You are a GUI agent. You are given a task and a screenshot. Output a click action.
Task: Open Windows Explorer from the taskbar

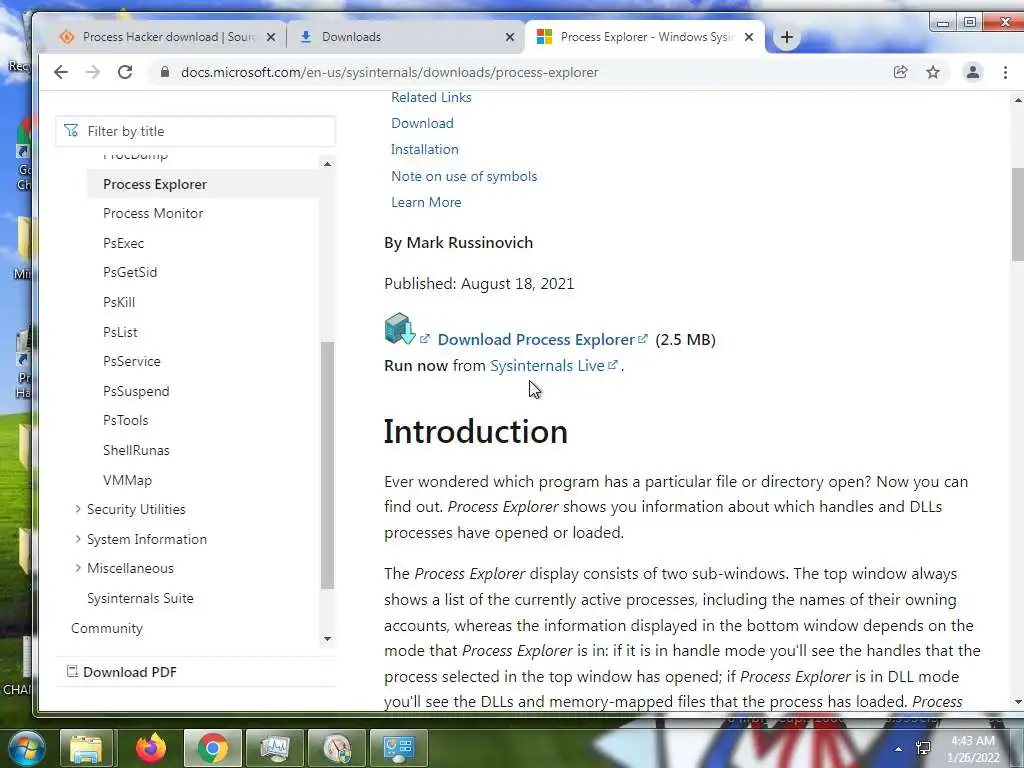tap(86, 748)
